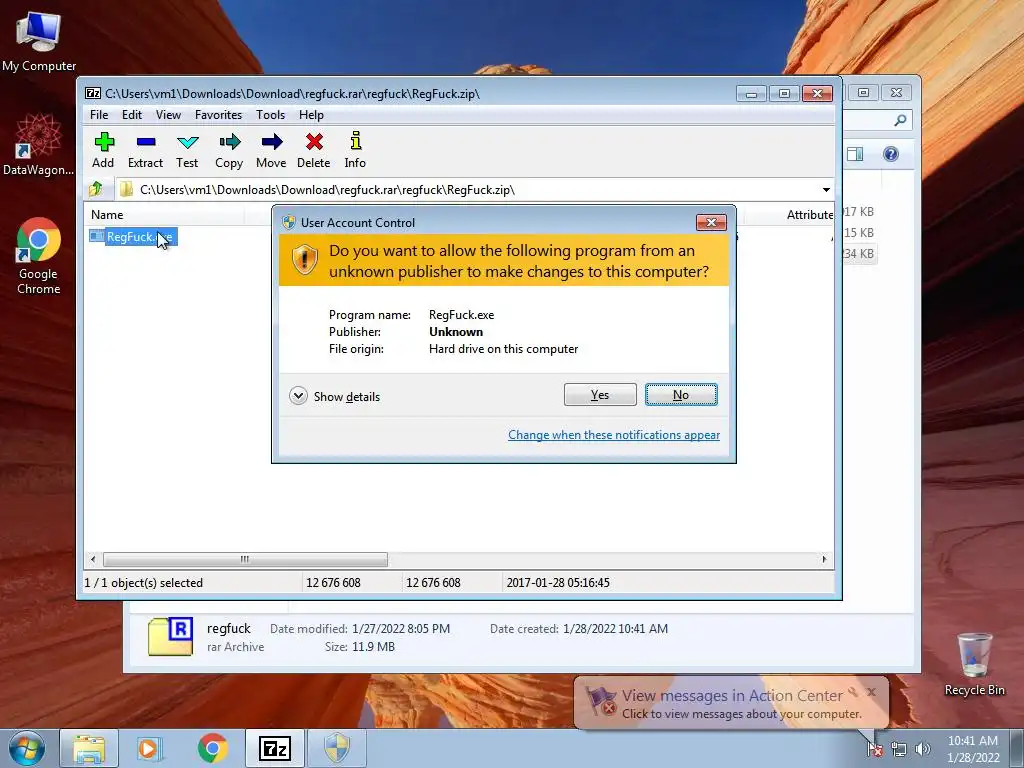Expand Show details in the UAC dialog
Image resolution: width=1024 pixels, height=768 pixels.
pyautogui.click(x=334, y=396)
